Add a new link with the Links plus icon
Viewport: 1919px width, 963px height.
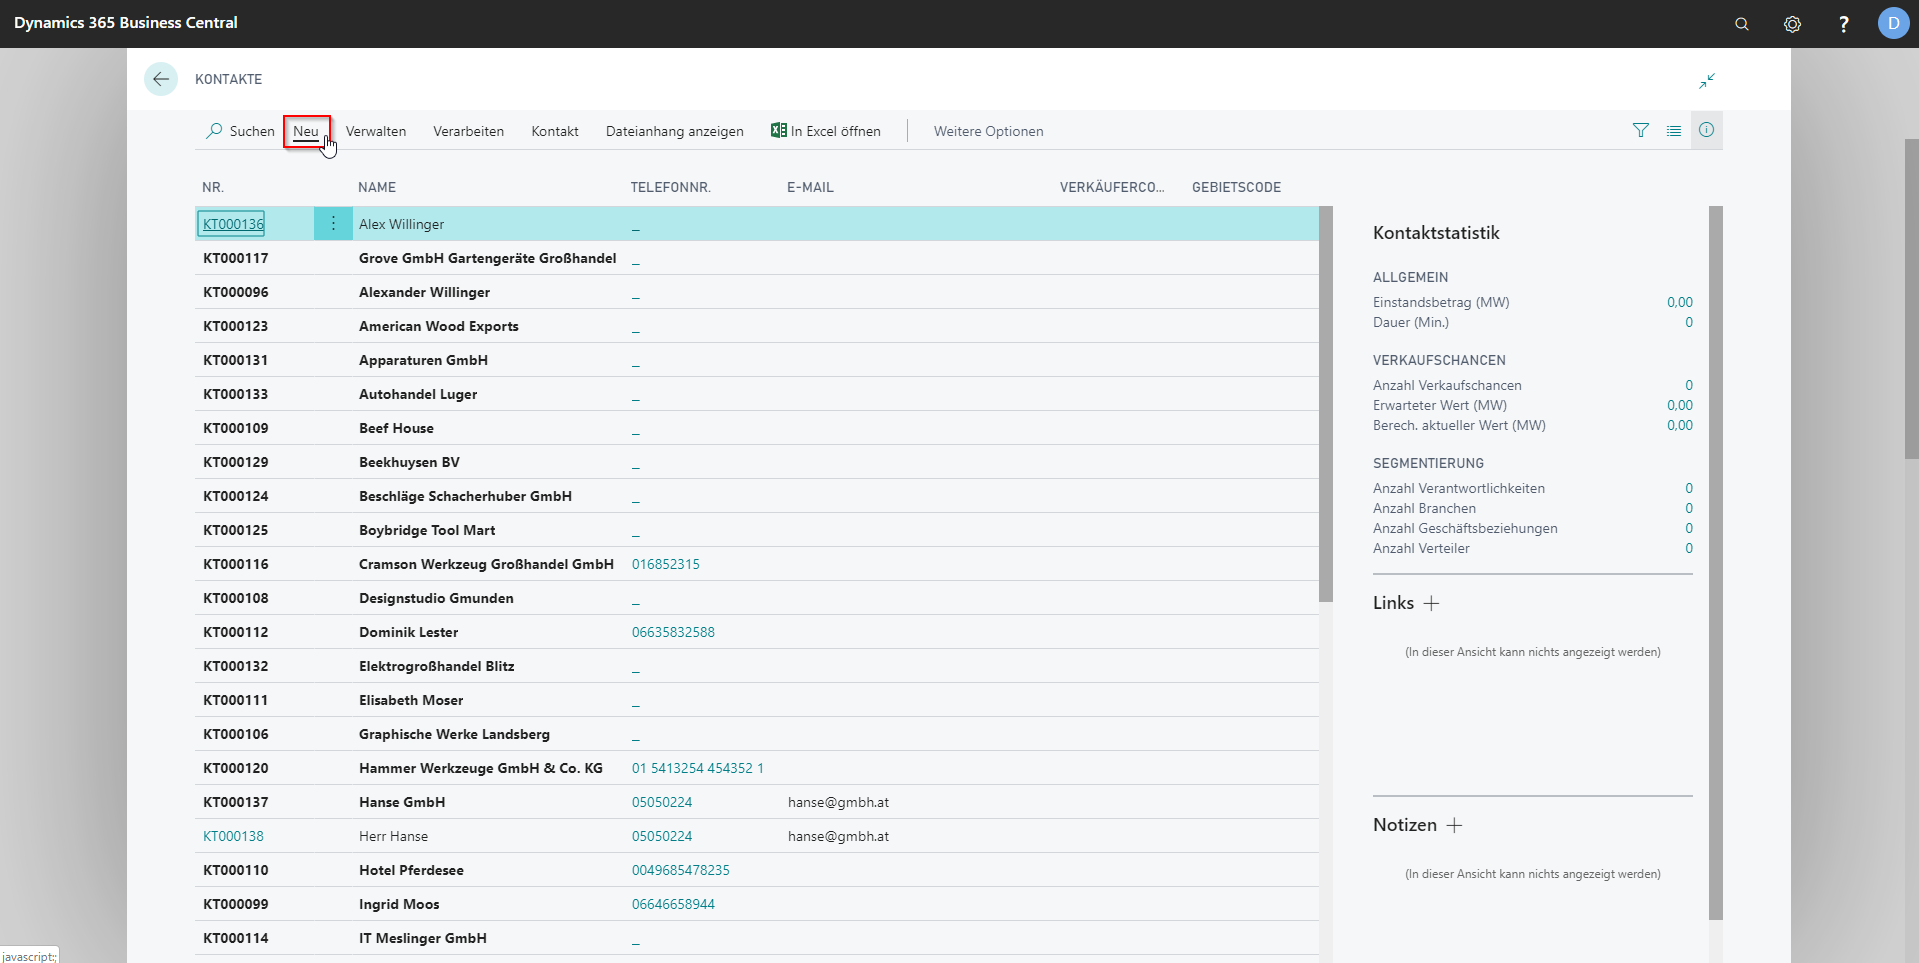[1431, 603]
